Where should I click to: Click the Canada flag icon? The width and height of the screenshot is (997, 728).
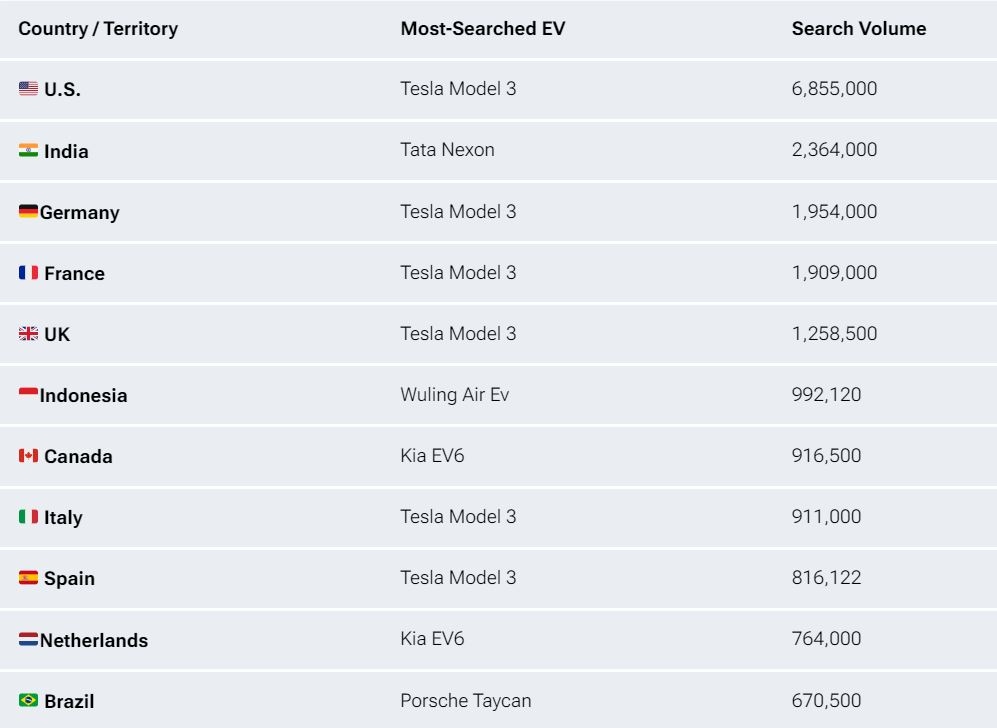click(28, 455)
